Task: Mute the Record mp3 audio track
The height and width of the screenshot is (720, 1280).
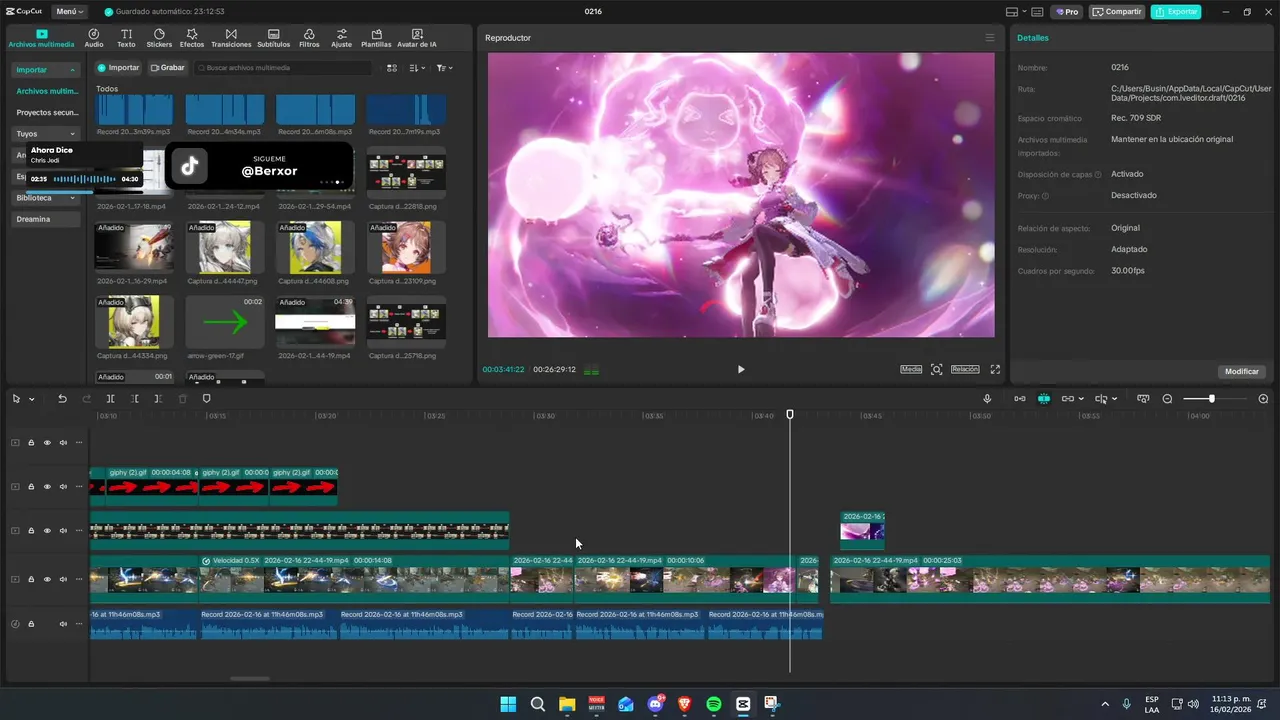Action: [63, 624]
